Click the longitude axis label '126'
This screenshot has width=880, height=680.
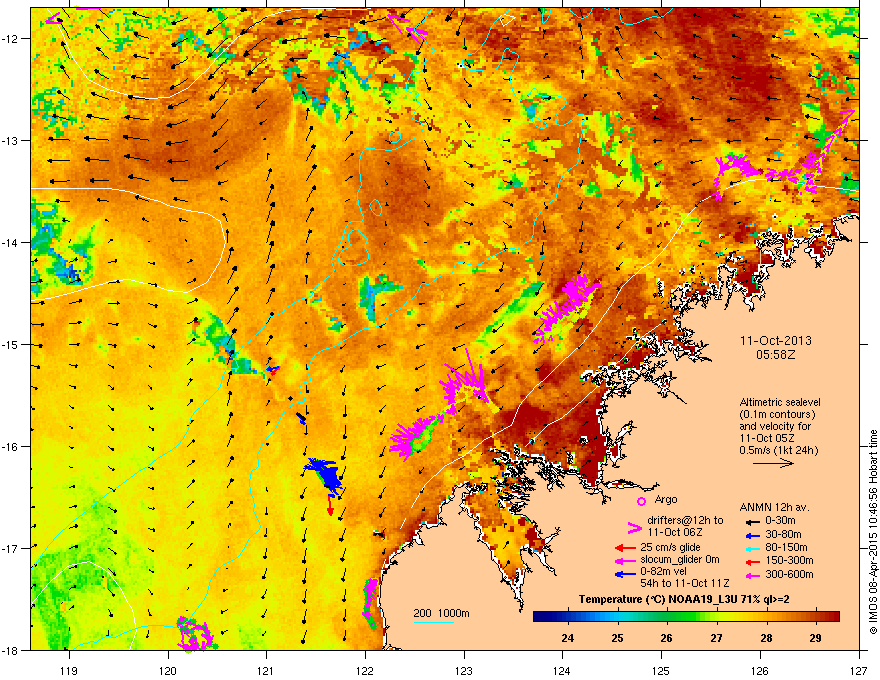pyautogui.click(x=760, y=669)
